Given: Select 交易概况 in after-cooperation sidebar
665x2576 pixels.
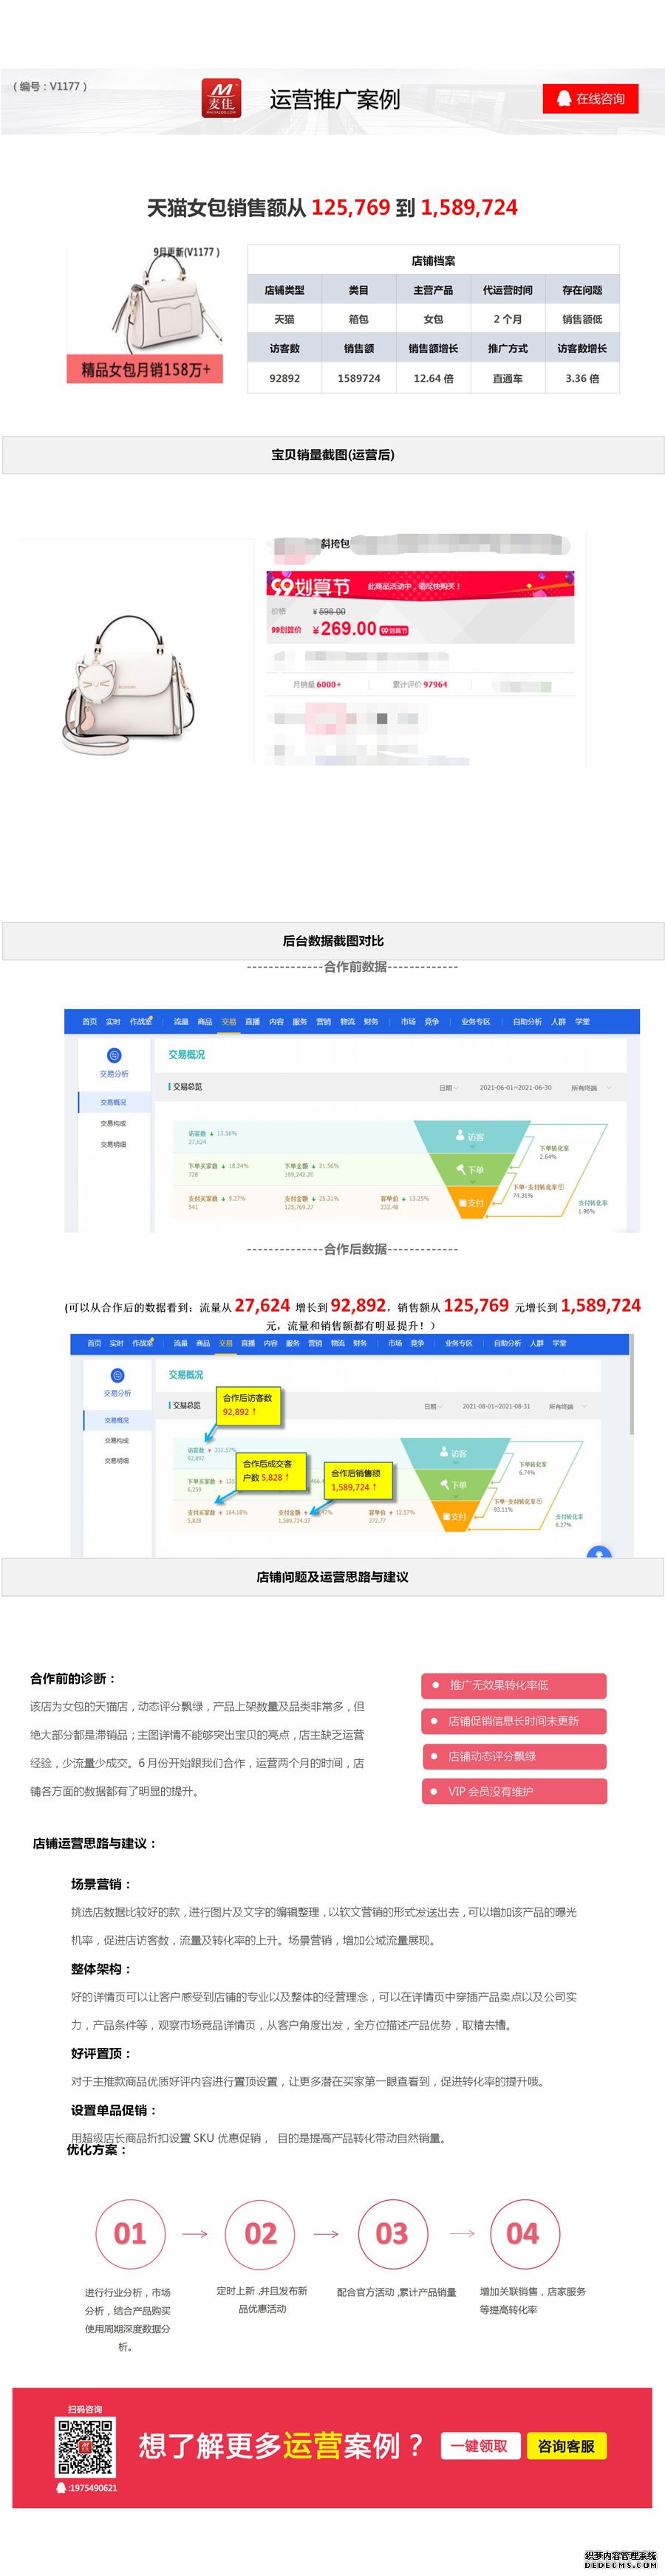Looking at the screenshot, I should click(117, 1420).
